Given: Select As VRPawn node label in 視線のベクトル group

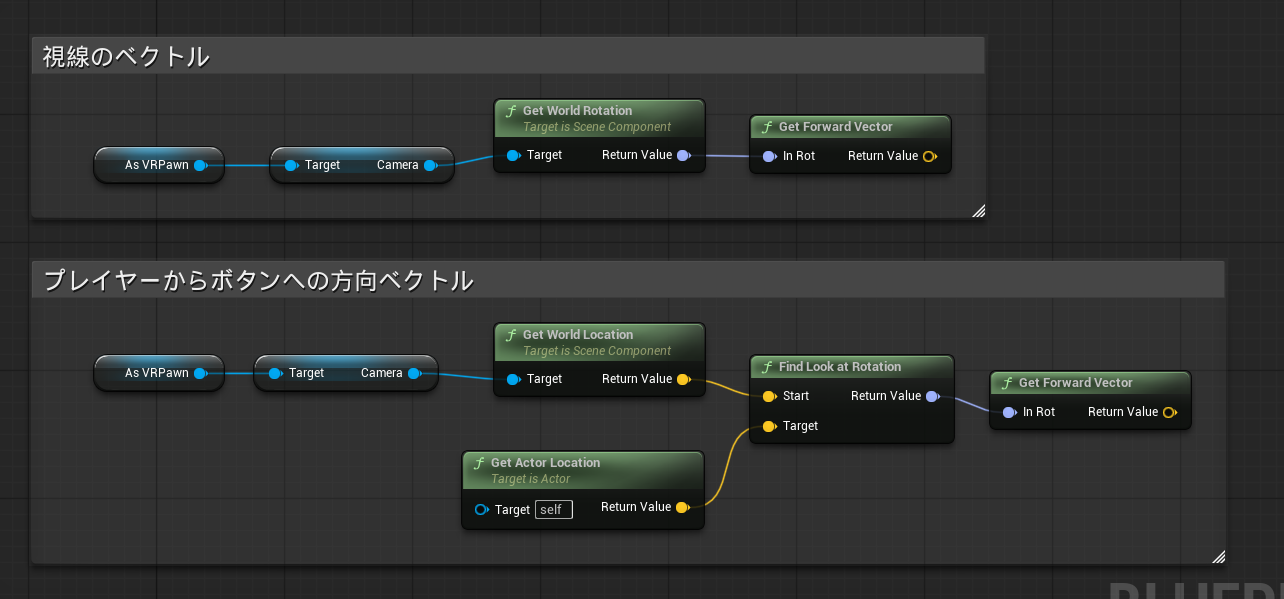Looking at the screenshot, I should click(157, 165).
